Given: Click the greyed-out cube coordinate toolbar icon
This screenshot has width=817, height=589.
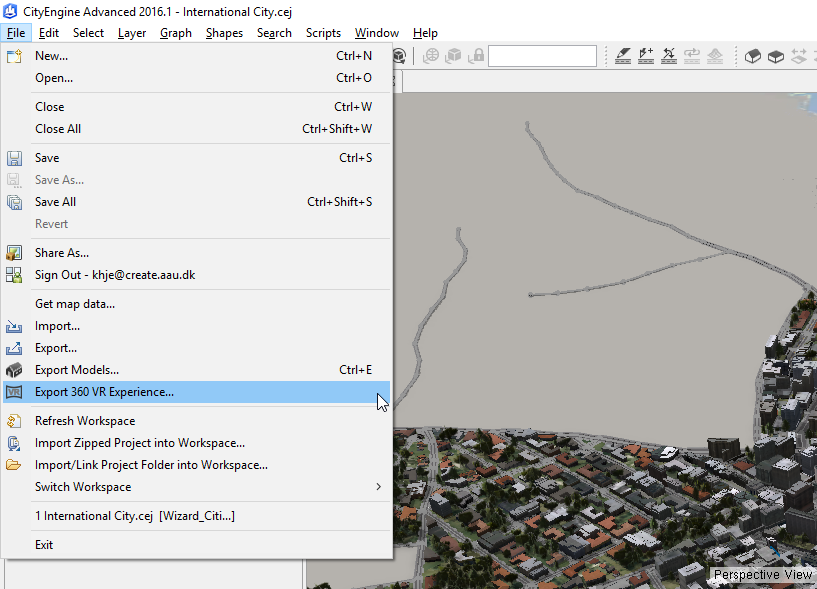Looking at the screenshot, I should pyautogui.click(x=454, y=56).
